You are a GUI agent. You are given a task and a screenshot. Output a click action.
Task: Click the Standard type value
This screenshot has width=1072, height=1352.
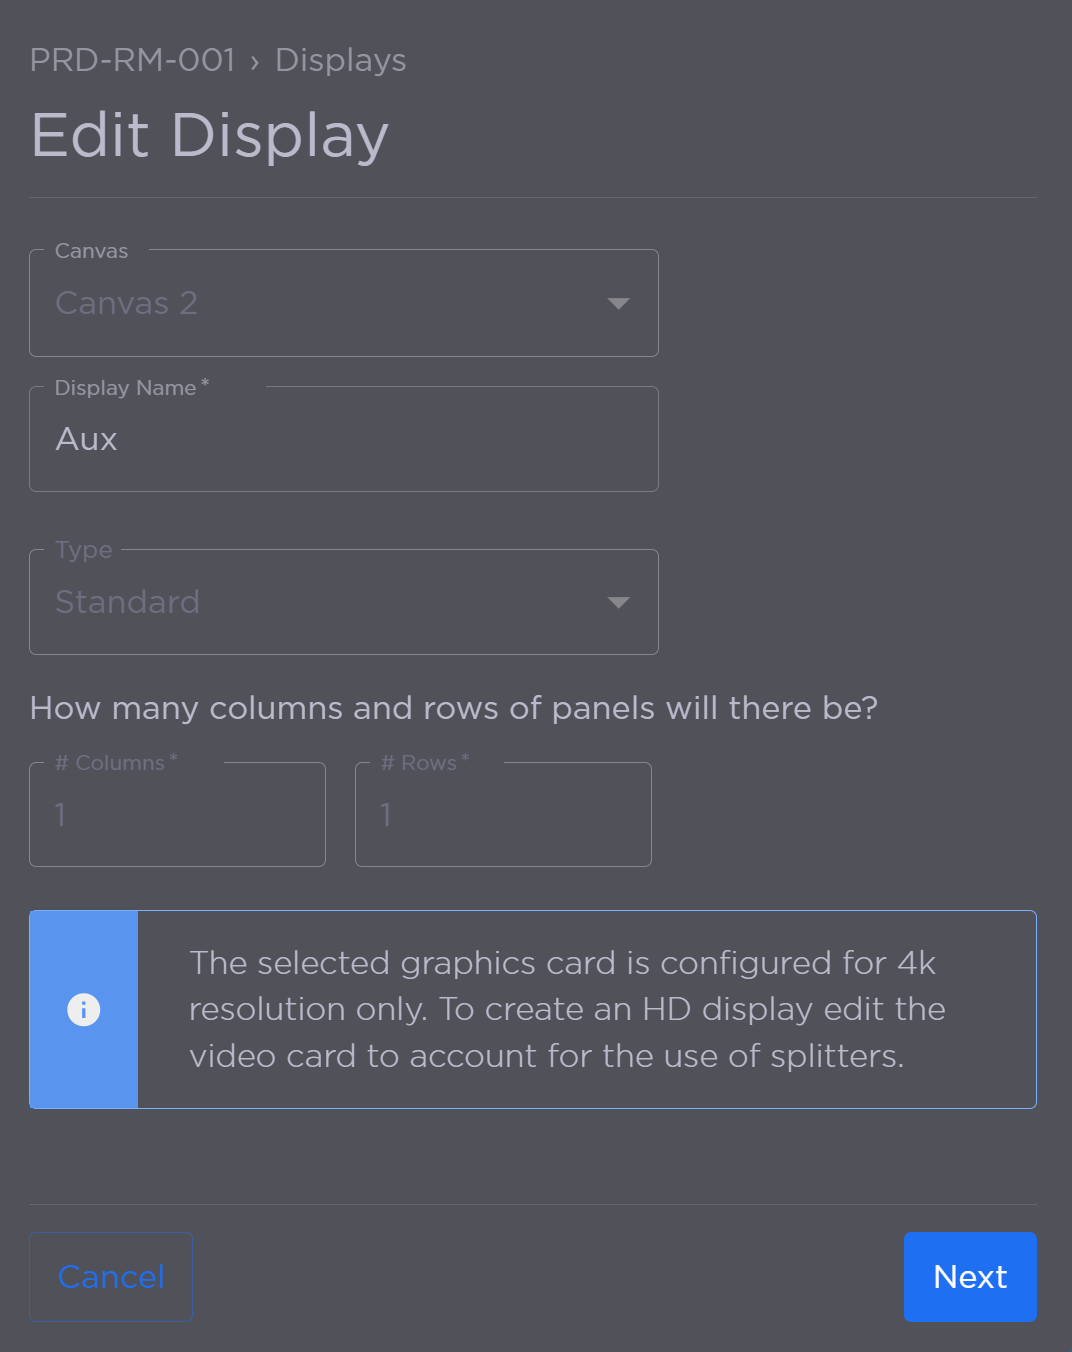[x=128, y=602]
